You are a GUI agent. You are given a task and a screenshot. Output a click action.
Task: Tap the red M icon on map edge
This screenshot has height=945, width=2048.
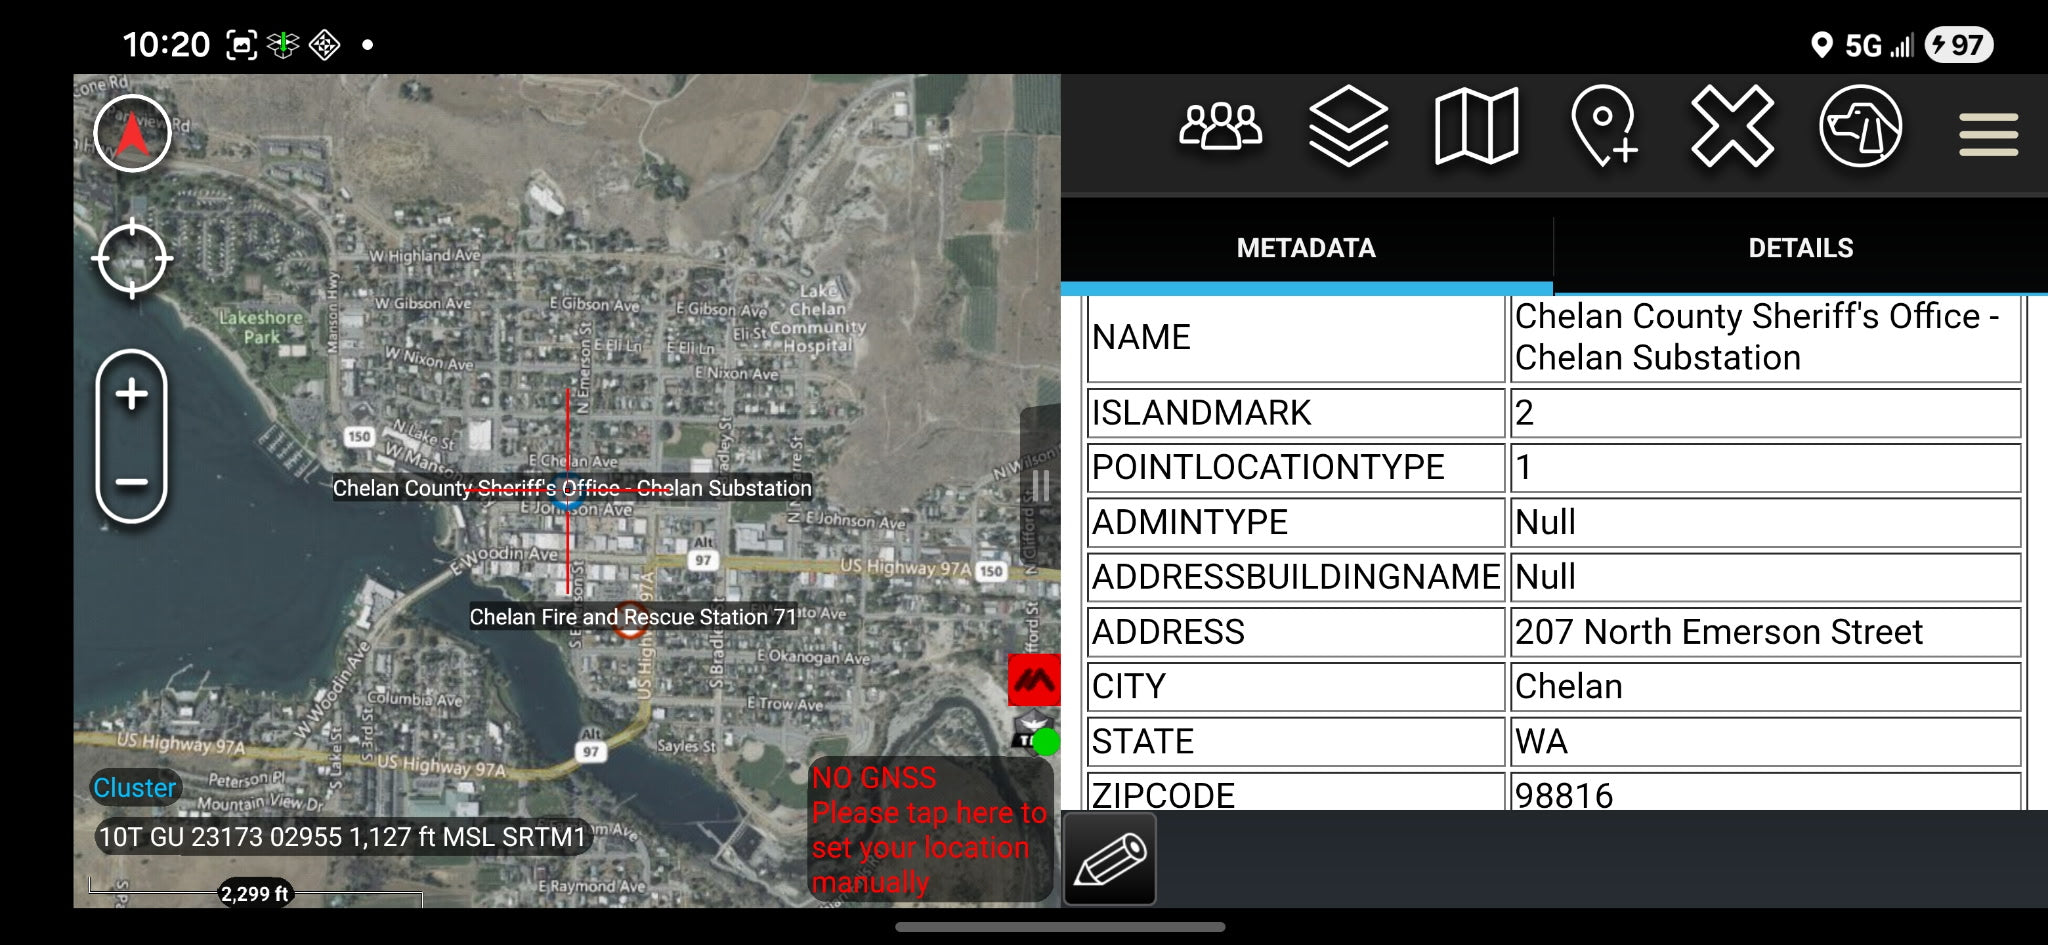[1033, 681]
